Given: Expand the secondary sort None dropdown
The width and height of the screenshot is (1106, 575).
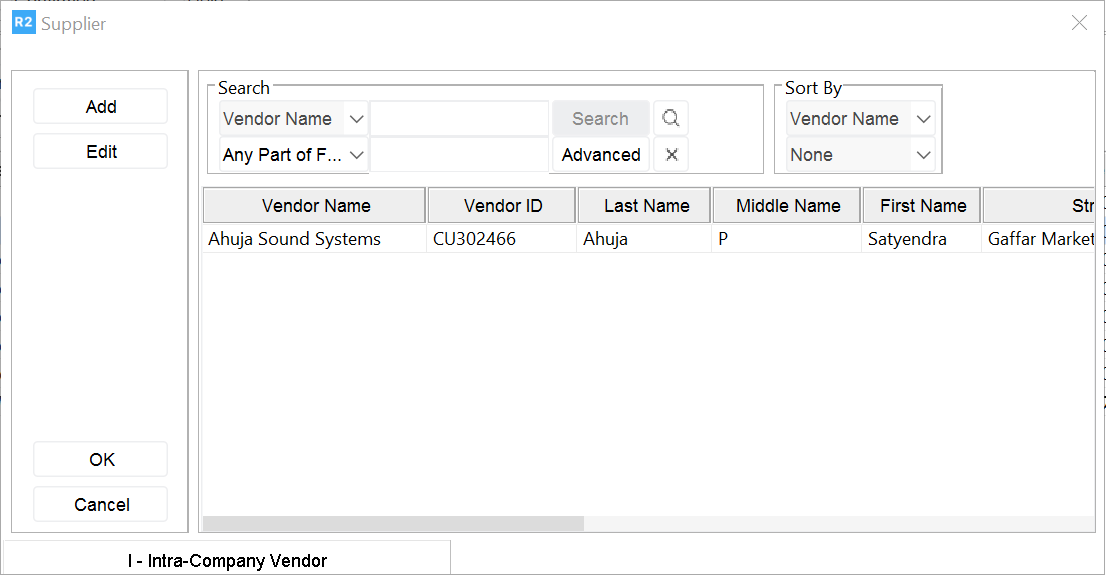Looking at the screenshot, I should click(x=923, y=155).
